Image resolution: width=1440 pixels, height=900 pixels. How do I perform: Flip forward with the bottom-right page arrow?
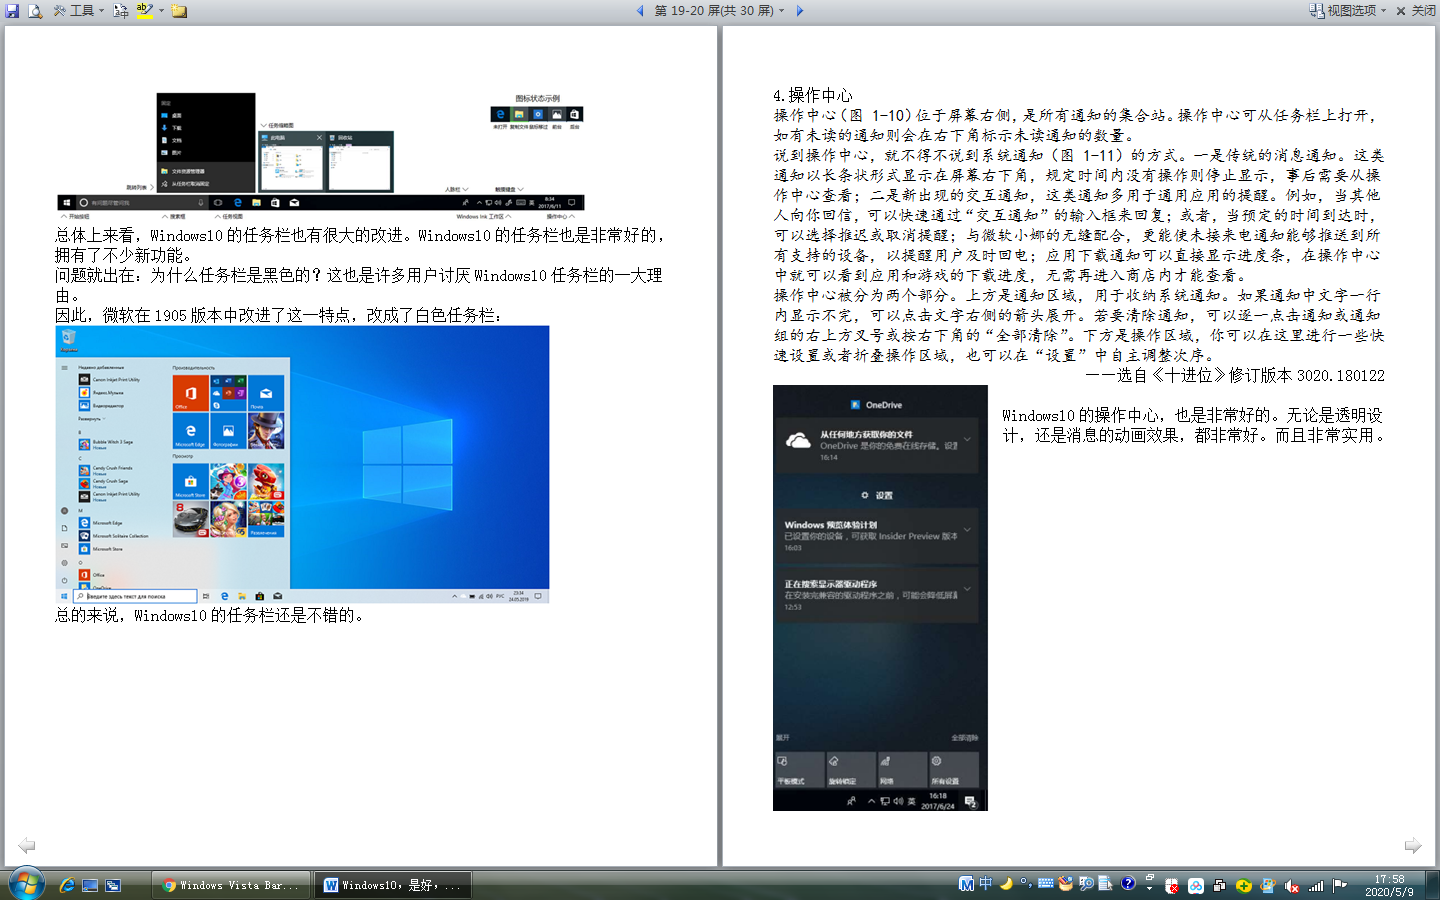(1412, 846)
